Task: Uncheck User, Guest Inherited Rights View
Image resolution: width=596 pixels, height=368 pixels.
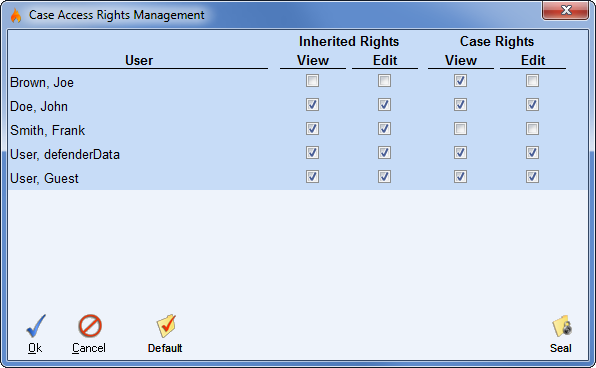Action: 312,176
